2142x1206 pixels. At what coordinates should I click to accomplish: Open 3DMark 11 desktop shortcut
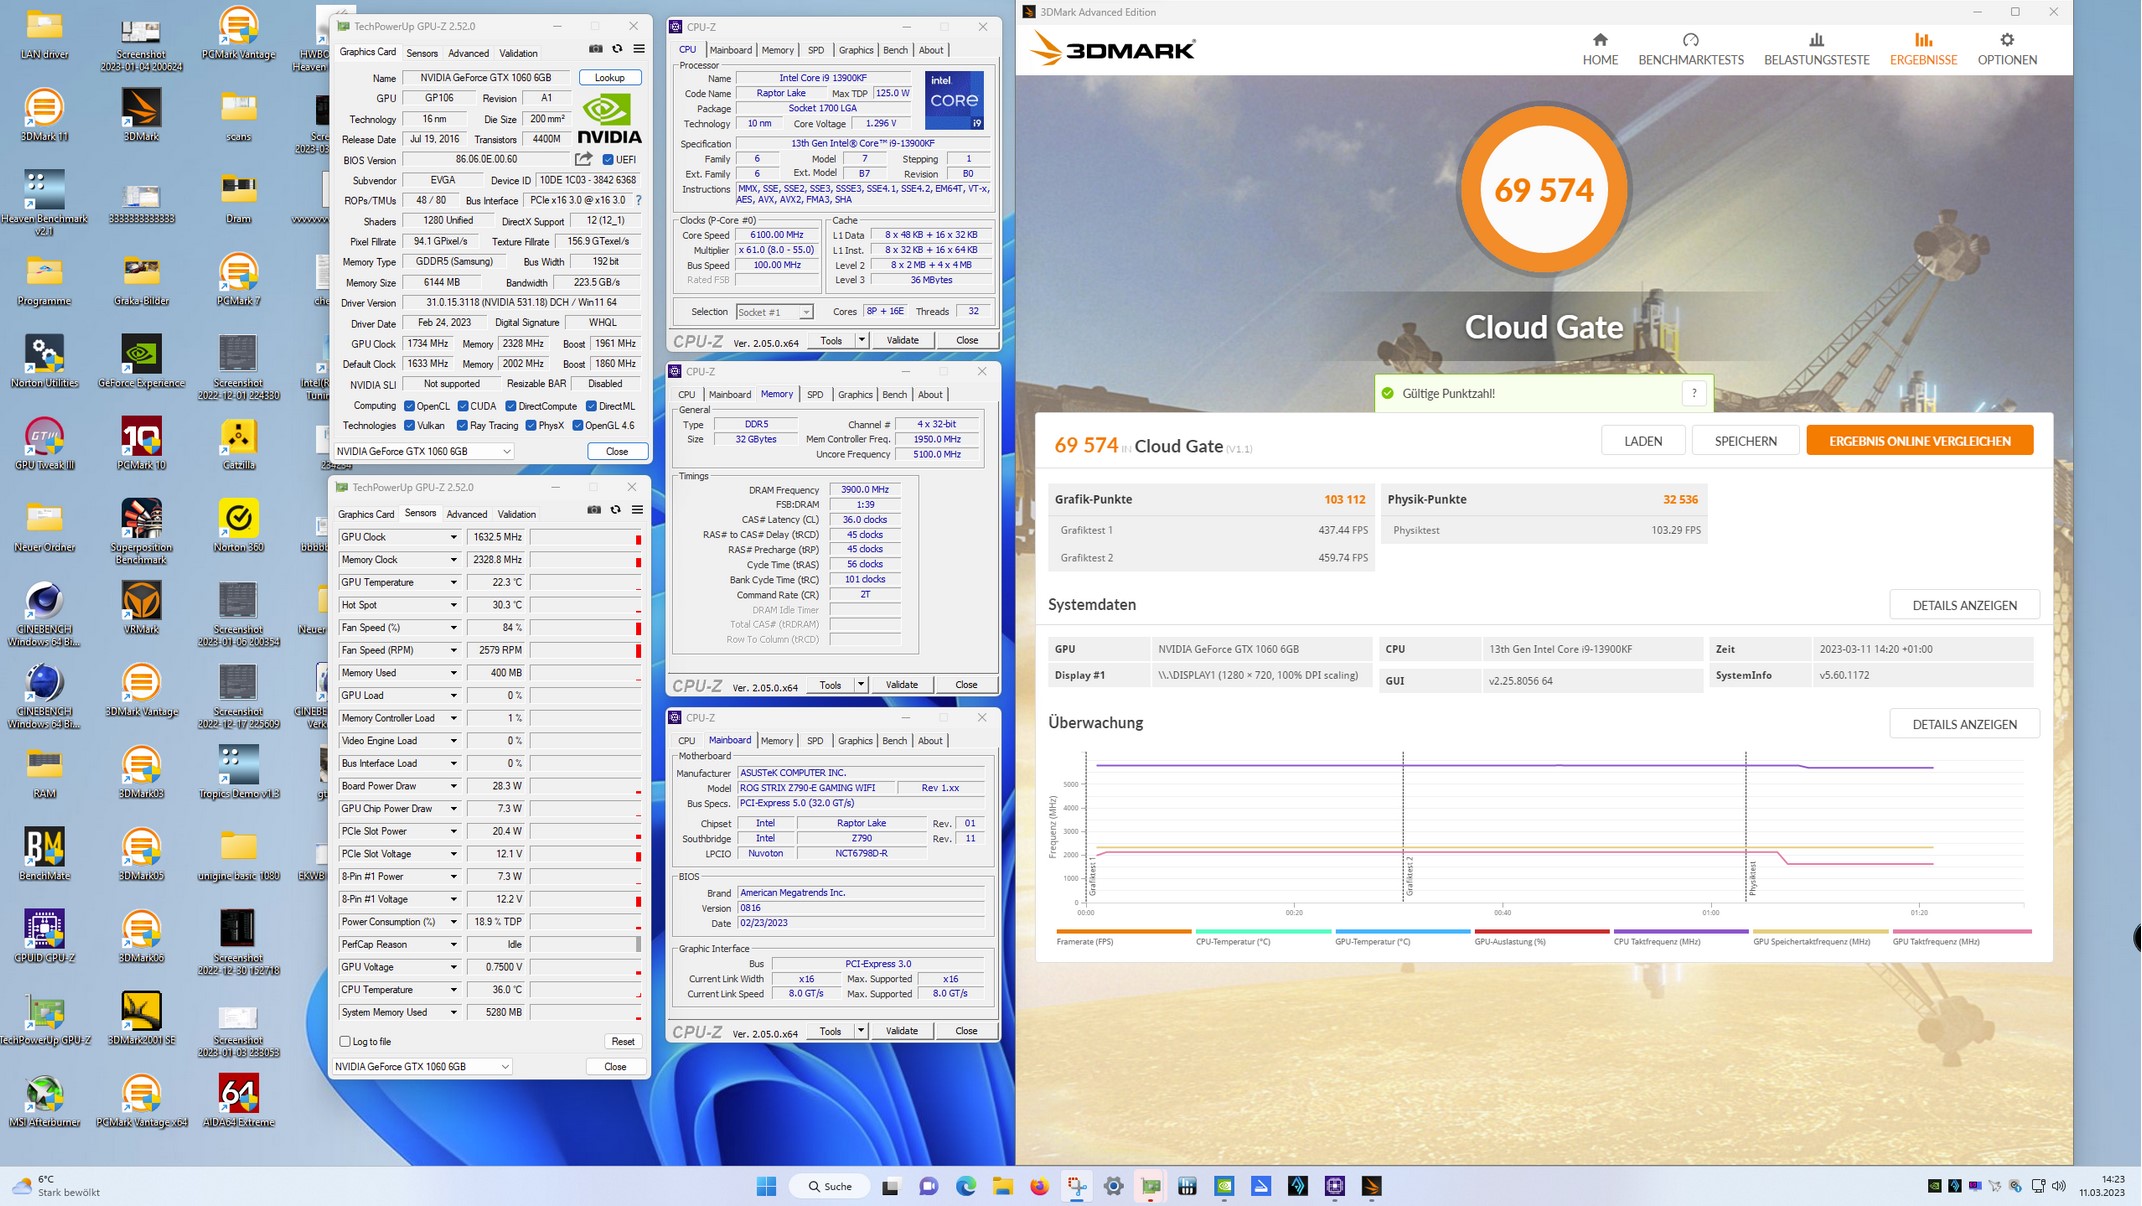coord(44,114)
